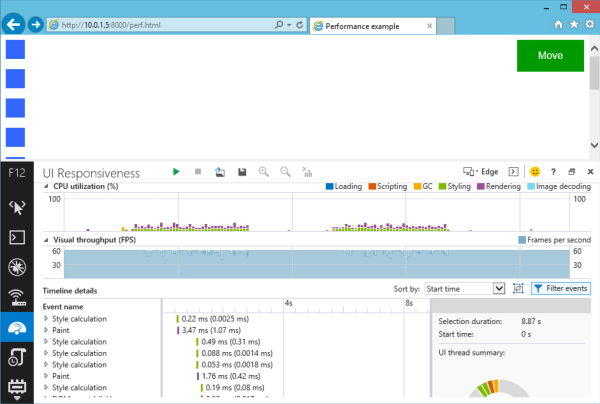Screen dimensions: 600x404
Task: Click the Selection duration 8.87 s value
Action: [531, 321]
